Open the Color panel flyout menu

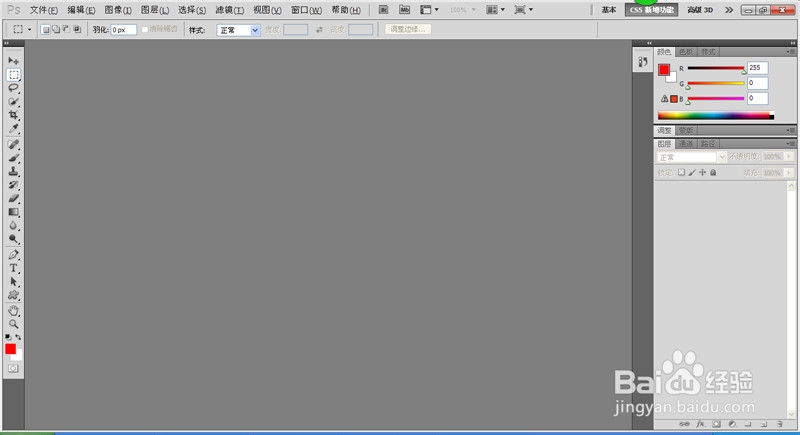tap(791, 52)
